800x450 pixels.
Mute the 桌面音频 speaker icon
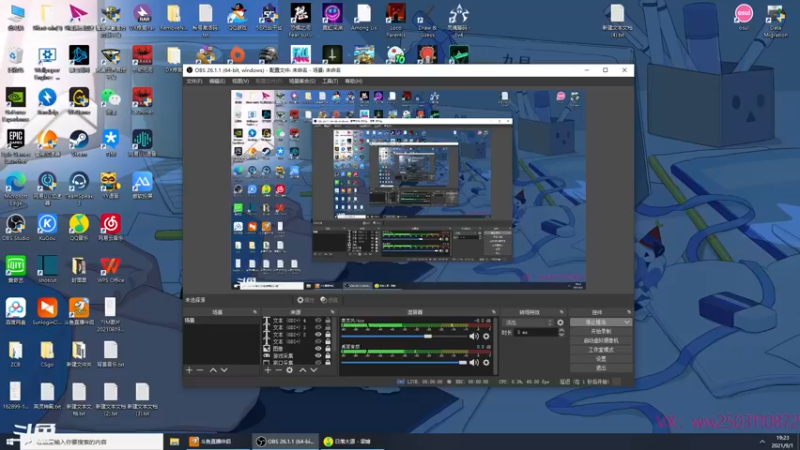[x=474, y=362]
